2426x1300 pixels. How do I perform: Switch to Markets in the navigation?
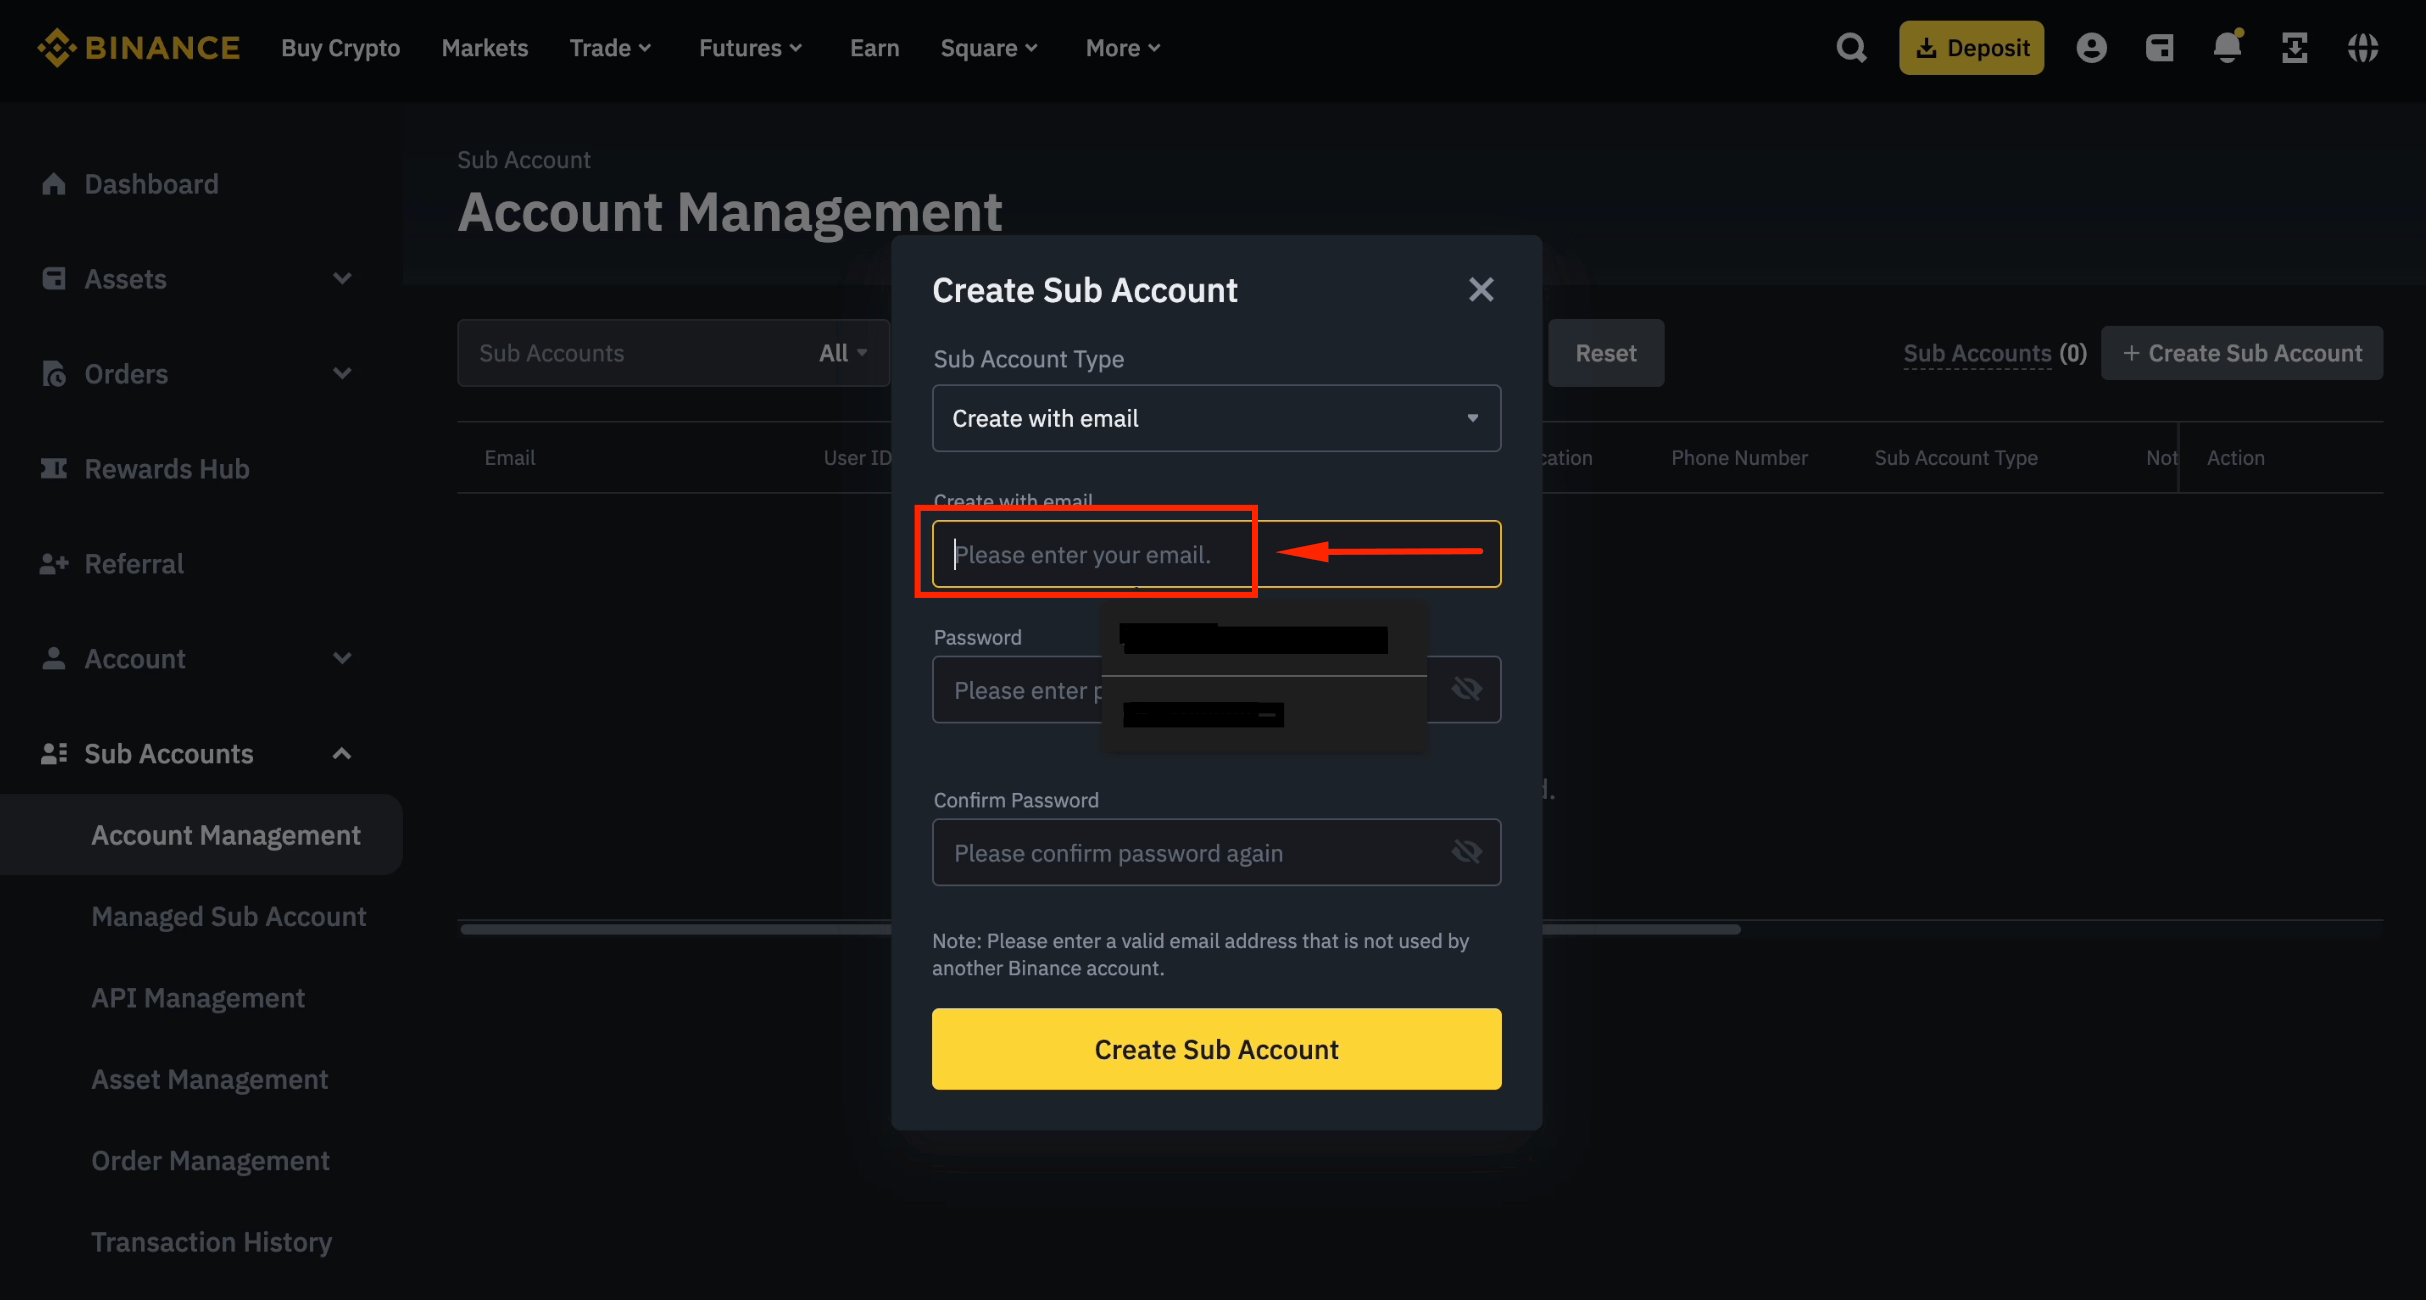484,47
